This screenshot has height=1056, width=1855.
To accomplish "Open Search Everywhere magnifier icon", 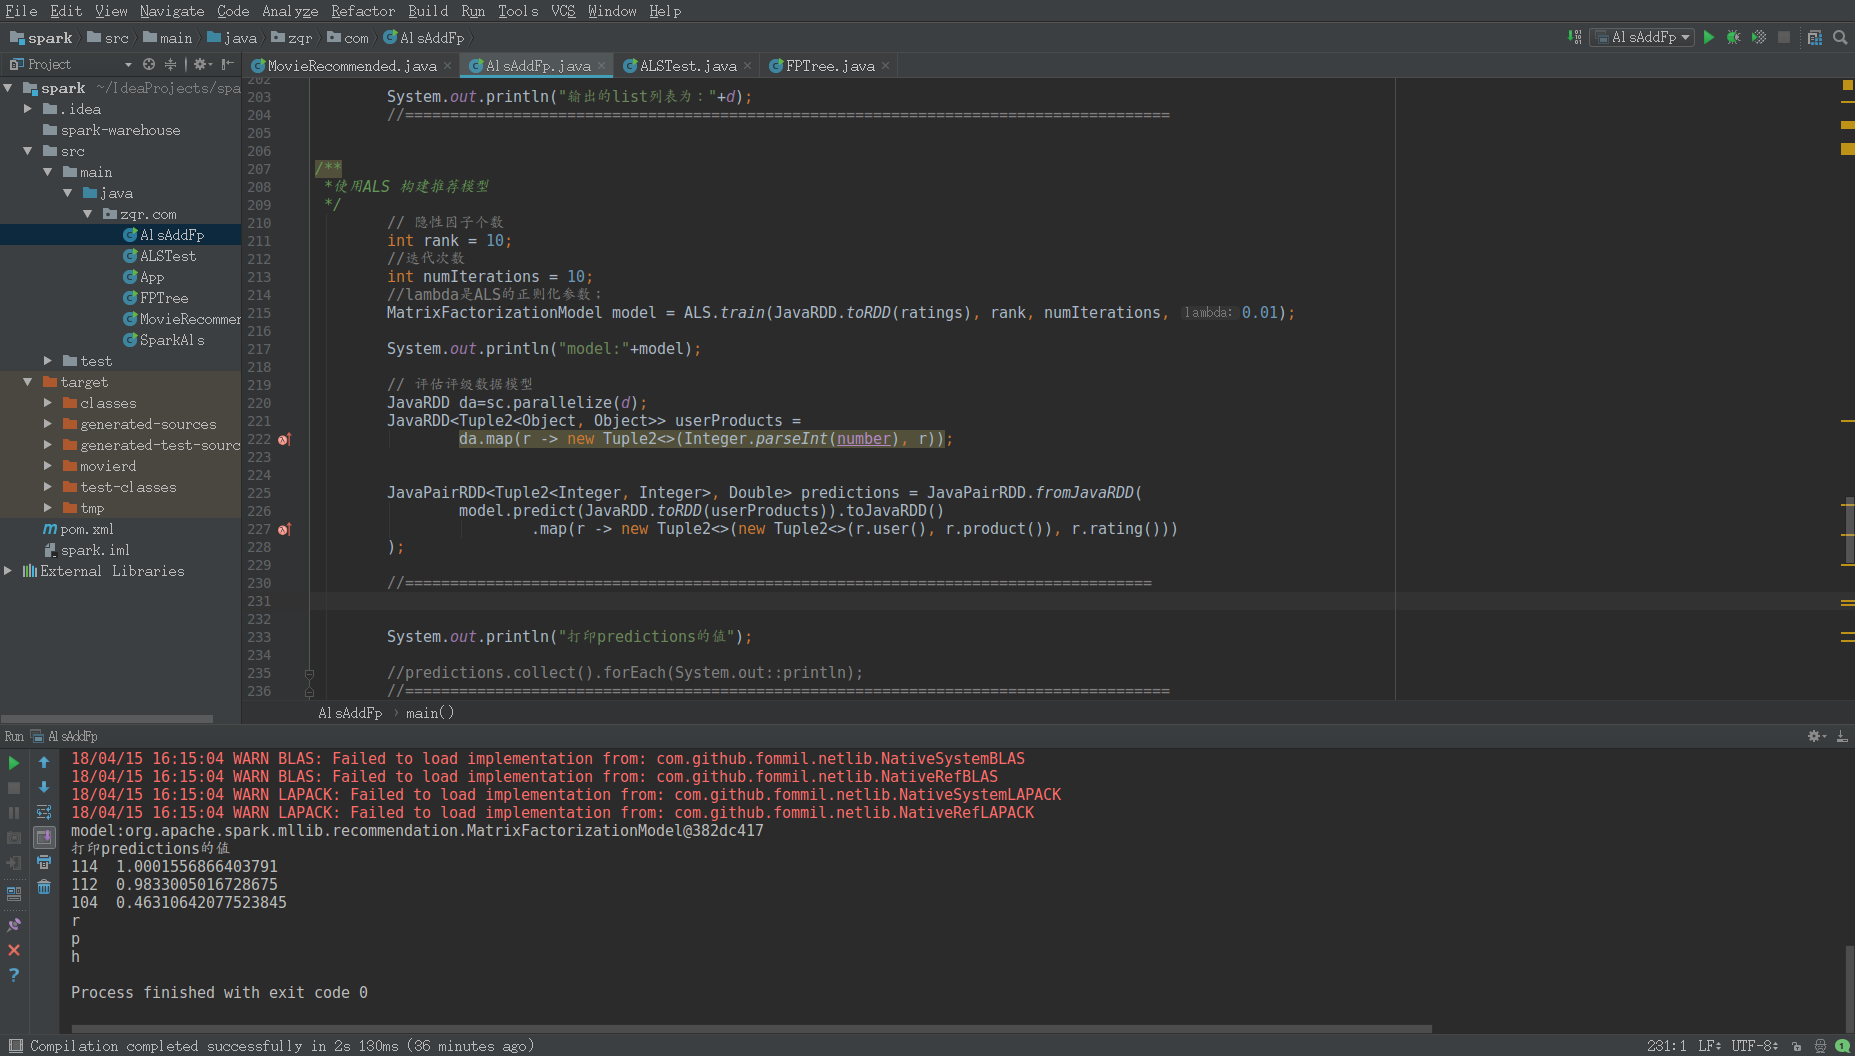I will click(x=1840, y=37).
